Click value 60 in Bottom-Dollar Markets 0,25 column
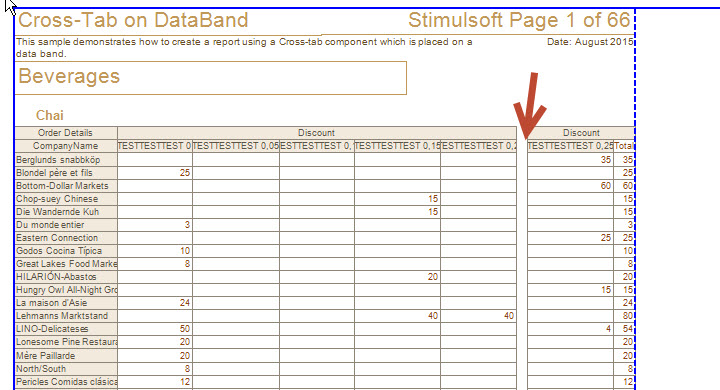Image resolution: width=720 pixels, height=390 pixels. pos(606,186)
